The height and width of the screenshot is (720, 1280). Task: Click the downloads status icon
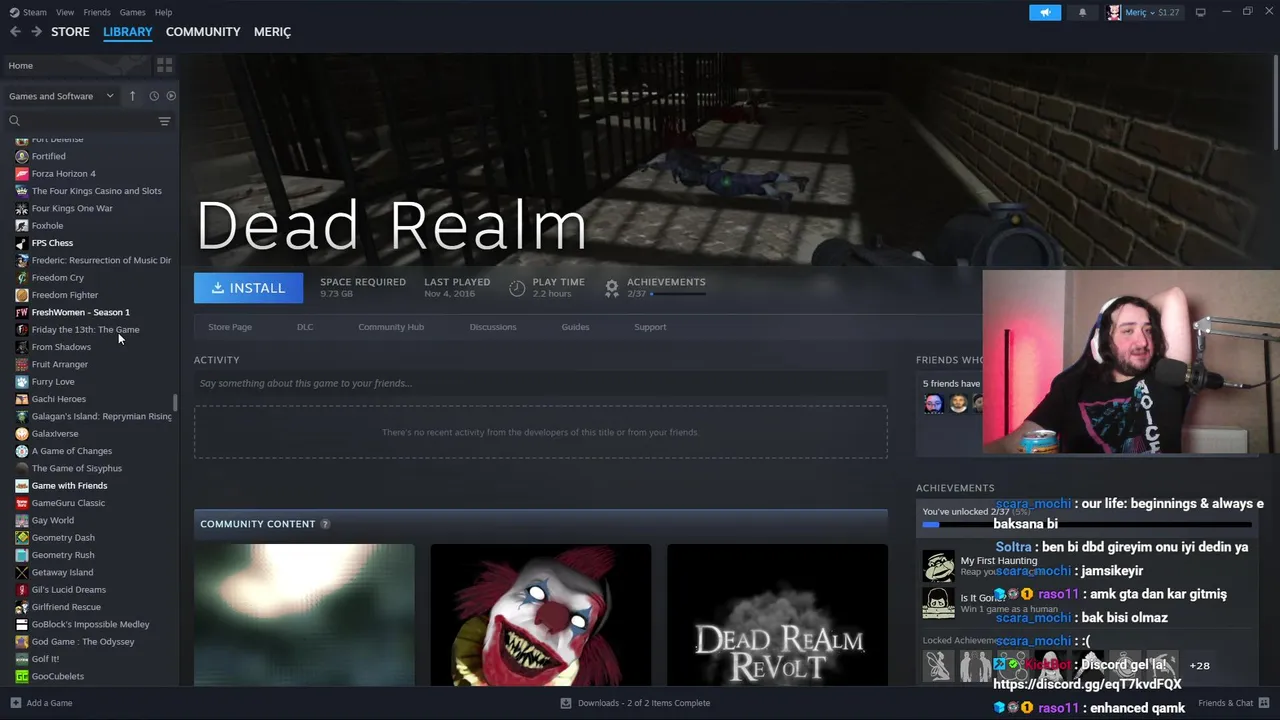pos(566,703)
